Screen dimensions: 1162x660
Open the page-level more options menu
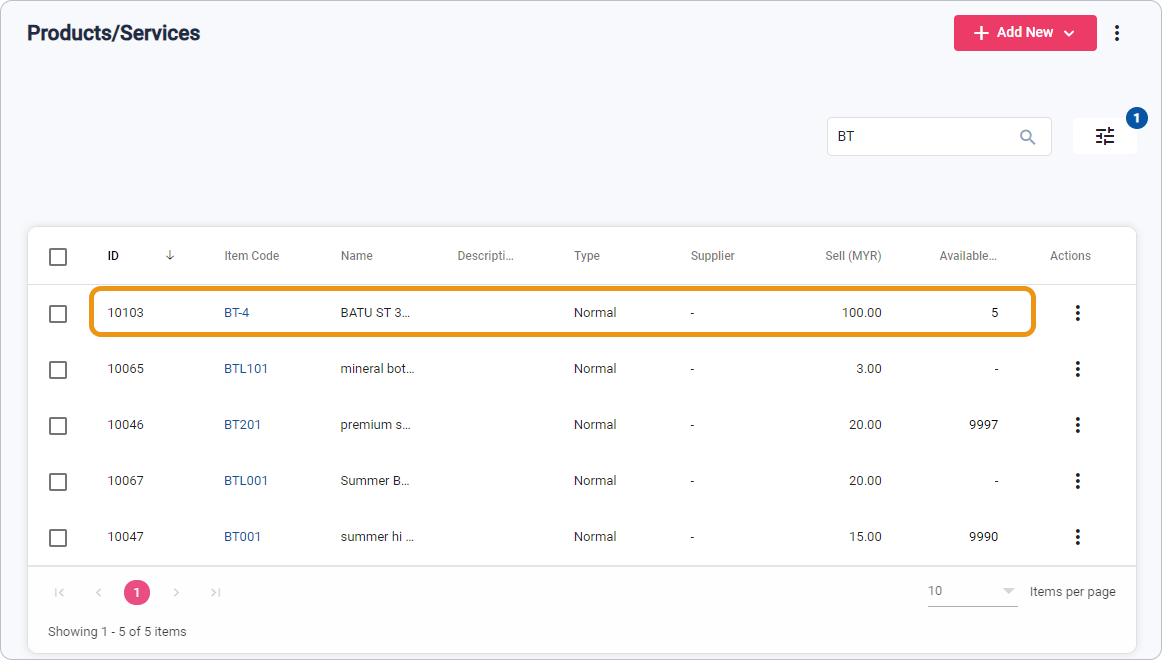pyautogui.click(x=1117, y=33)
